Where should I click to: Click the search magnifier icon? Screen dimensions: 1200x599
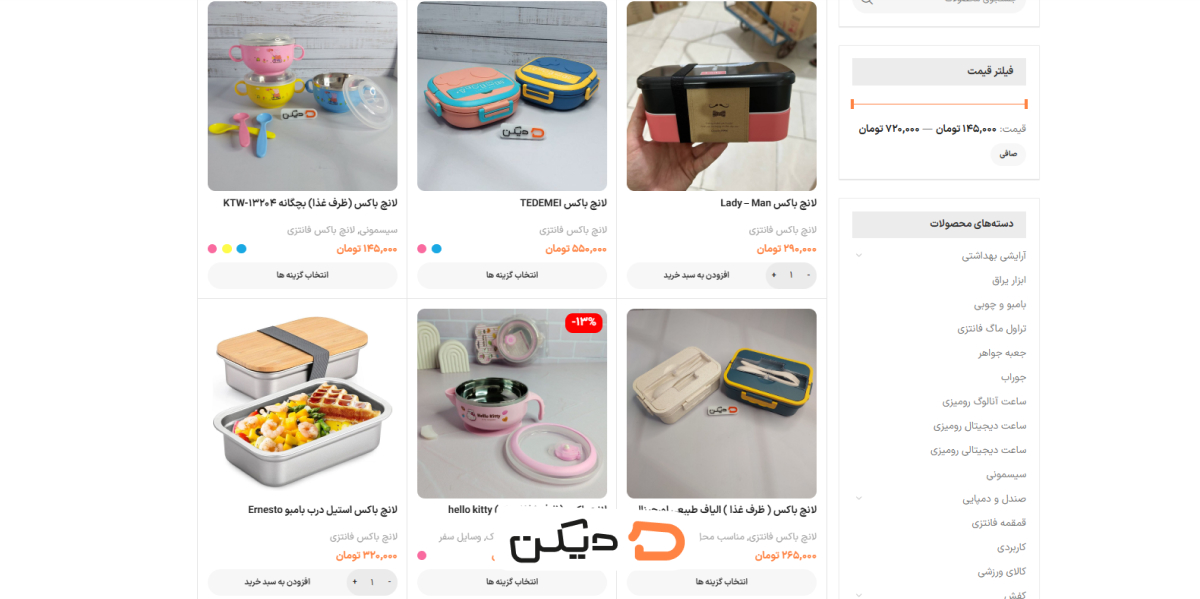click(867, 2)
